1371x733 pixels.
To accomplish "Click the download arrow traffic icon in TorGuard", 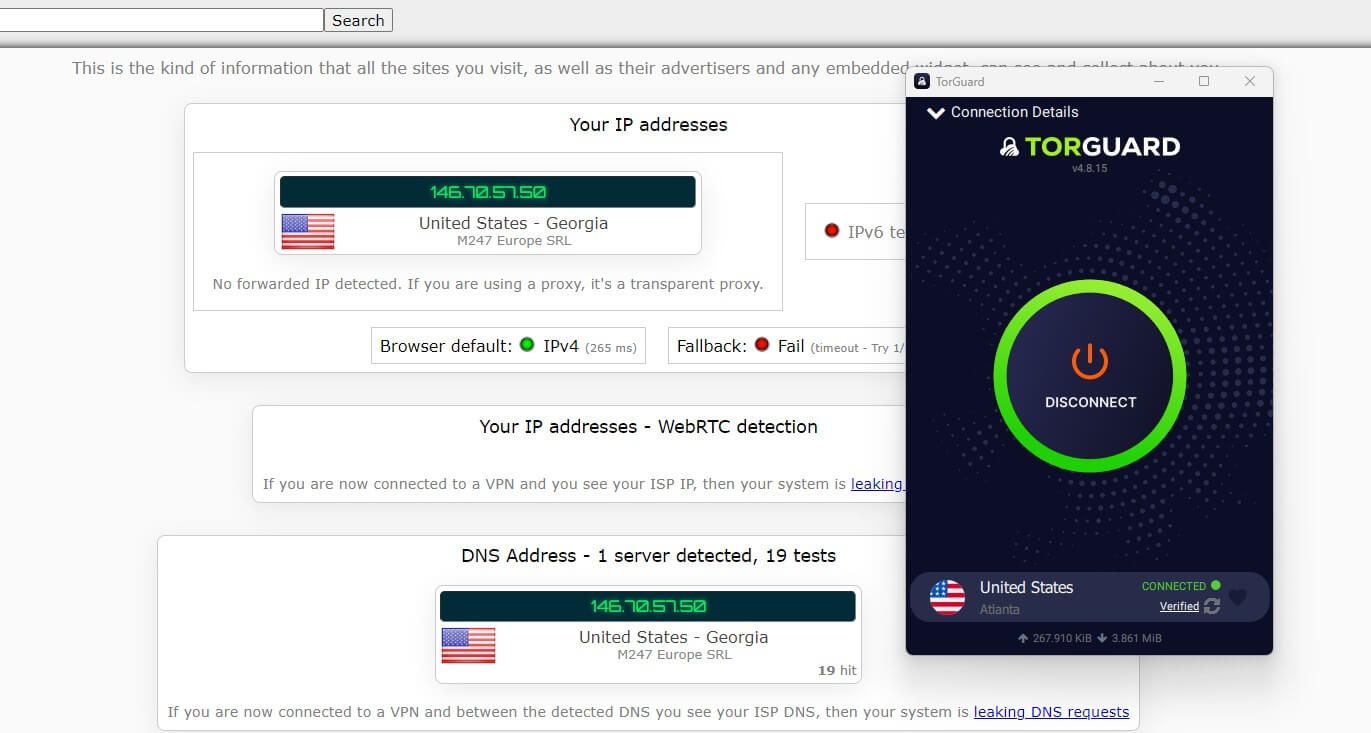I will 1102,638.
